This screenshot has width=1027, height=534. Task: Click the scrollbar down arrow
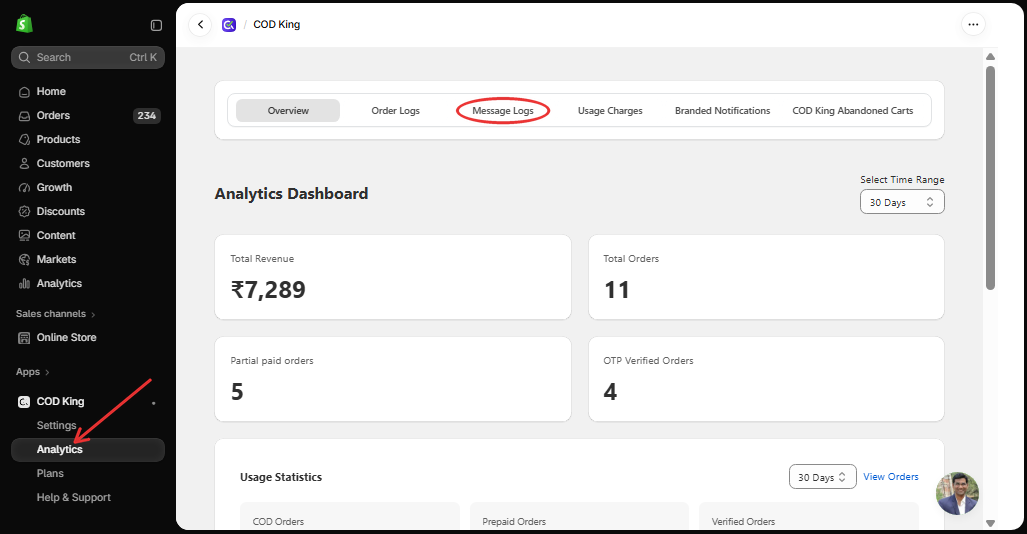pos(990,523)
